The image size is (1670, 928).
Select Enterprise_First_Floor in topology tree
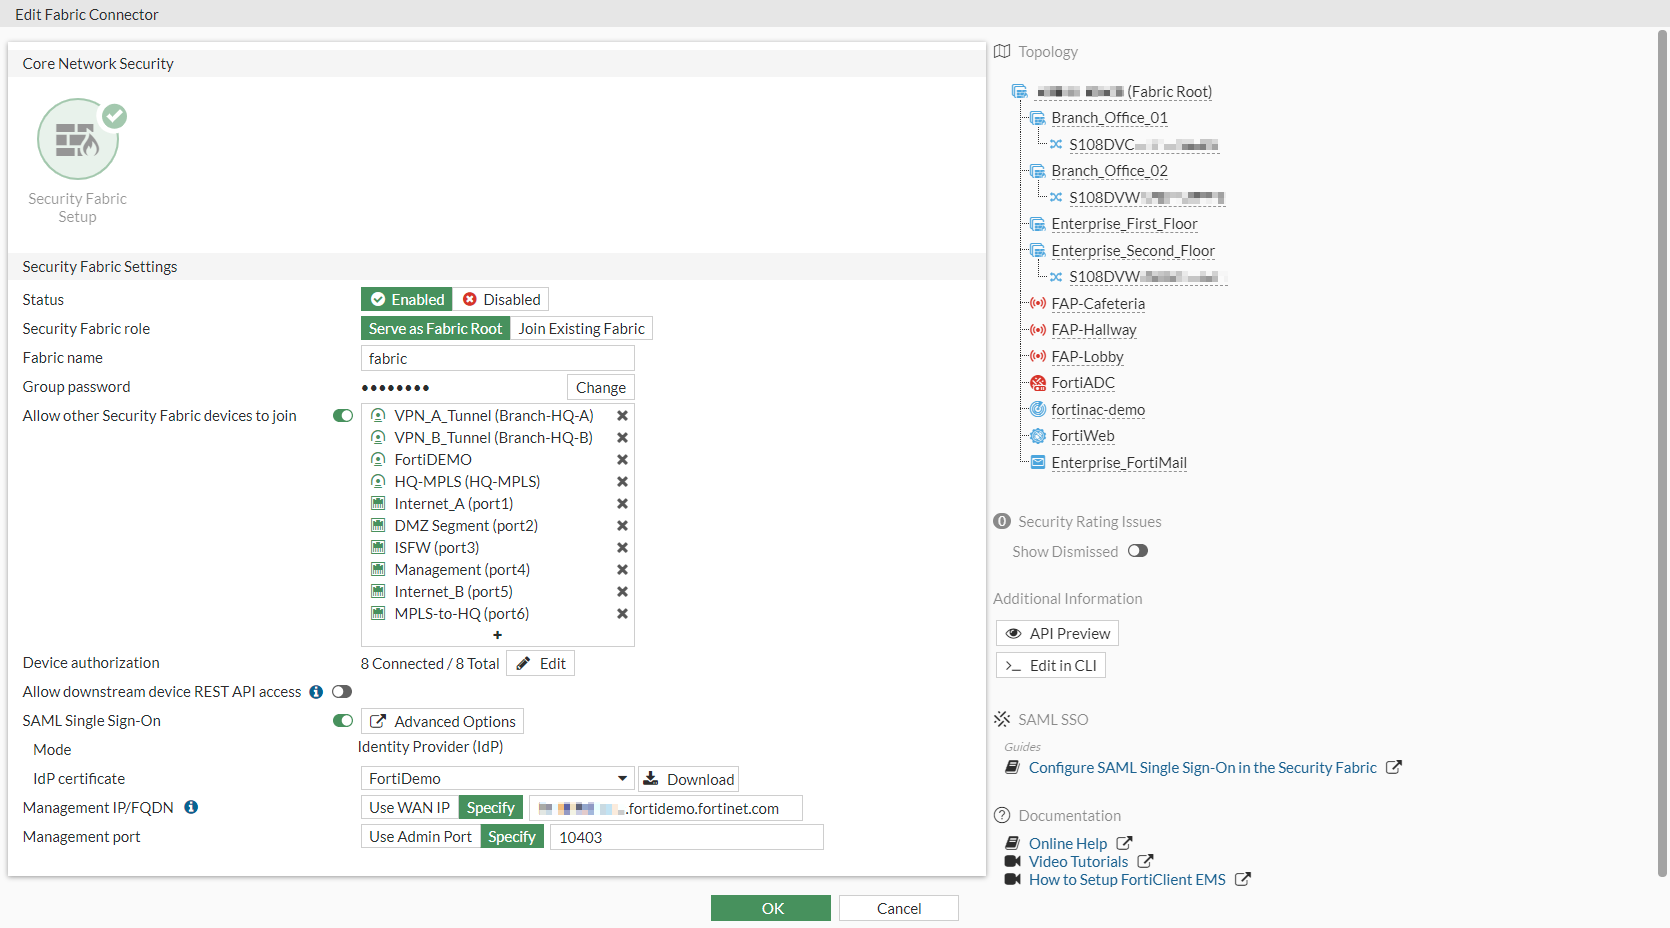click(x=1124, y=224)
